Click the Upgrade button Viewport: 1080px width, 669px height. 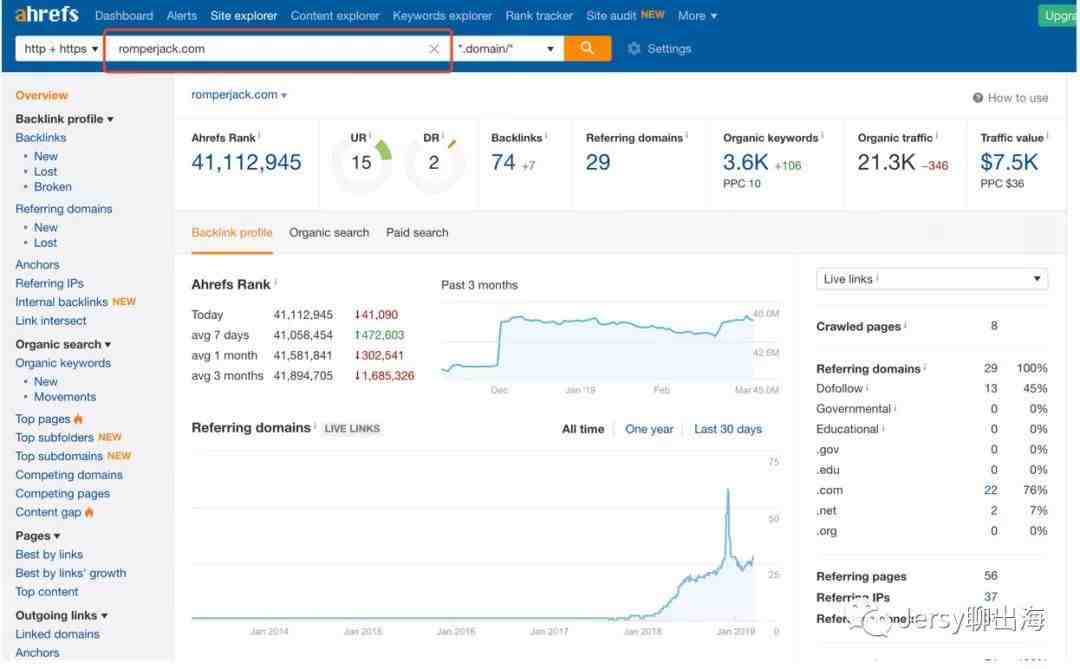(1057, 15)
